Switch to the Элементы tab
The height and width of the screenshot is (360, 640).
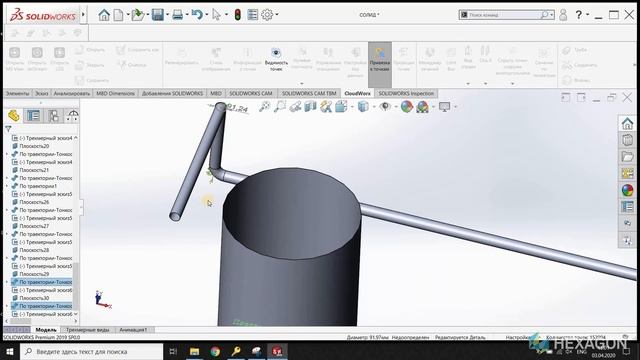pos(17,93)
